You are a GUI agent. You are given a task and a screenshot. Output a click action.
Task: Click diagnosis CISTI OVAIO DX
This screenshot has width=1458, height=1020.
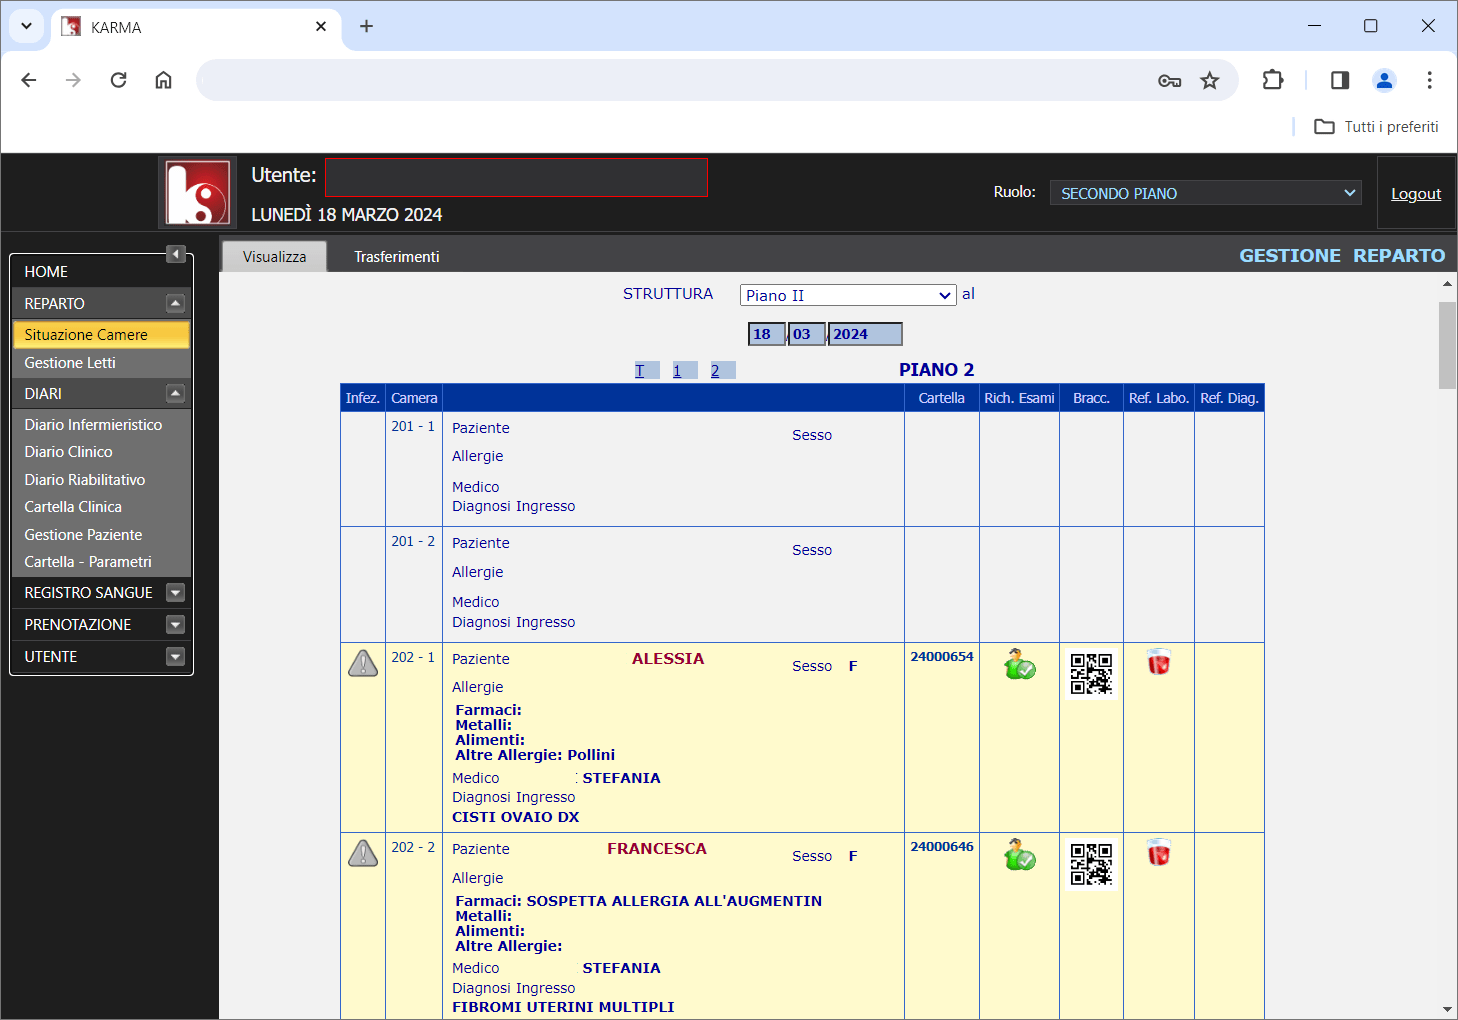point(516,817)
